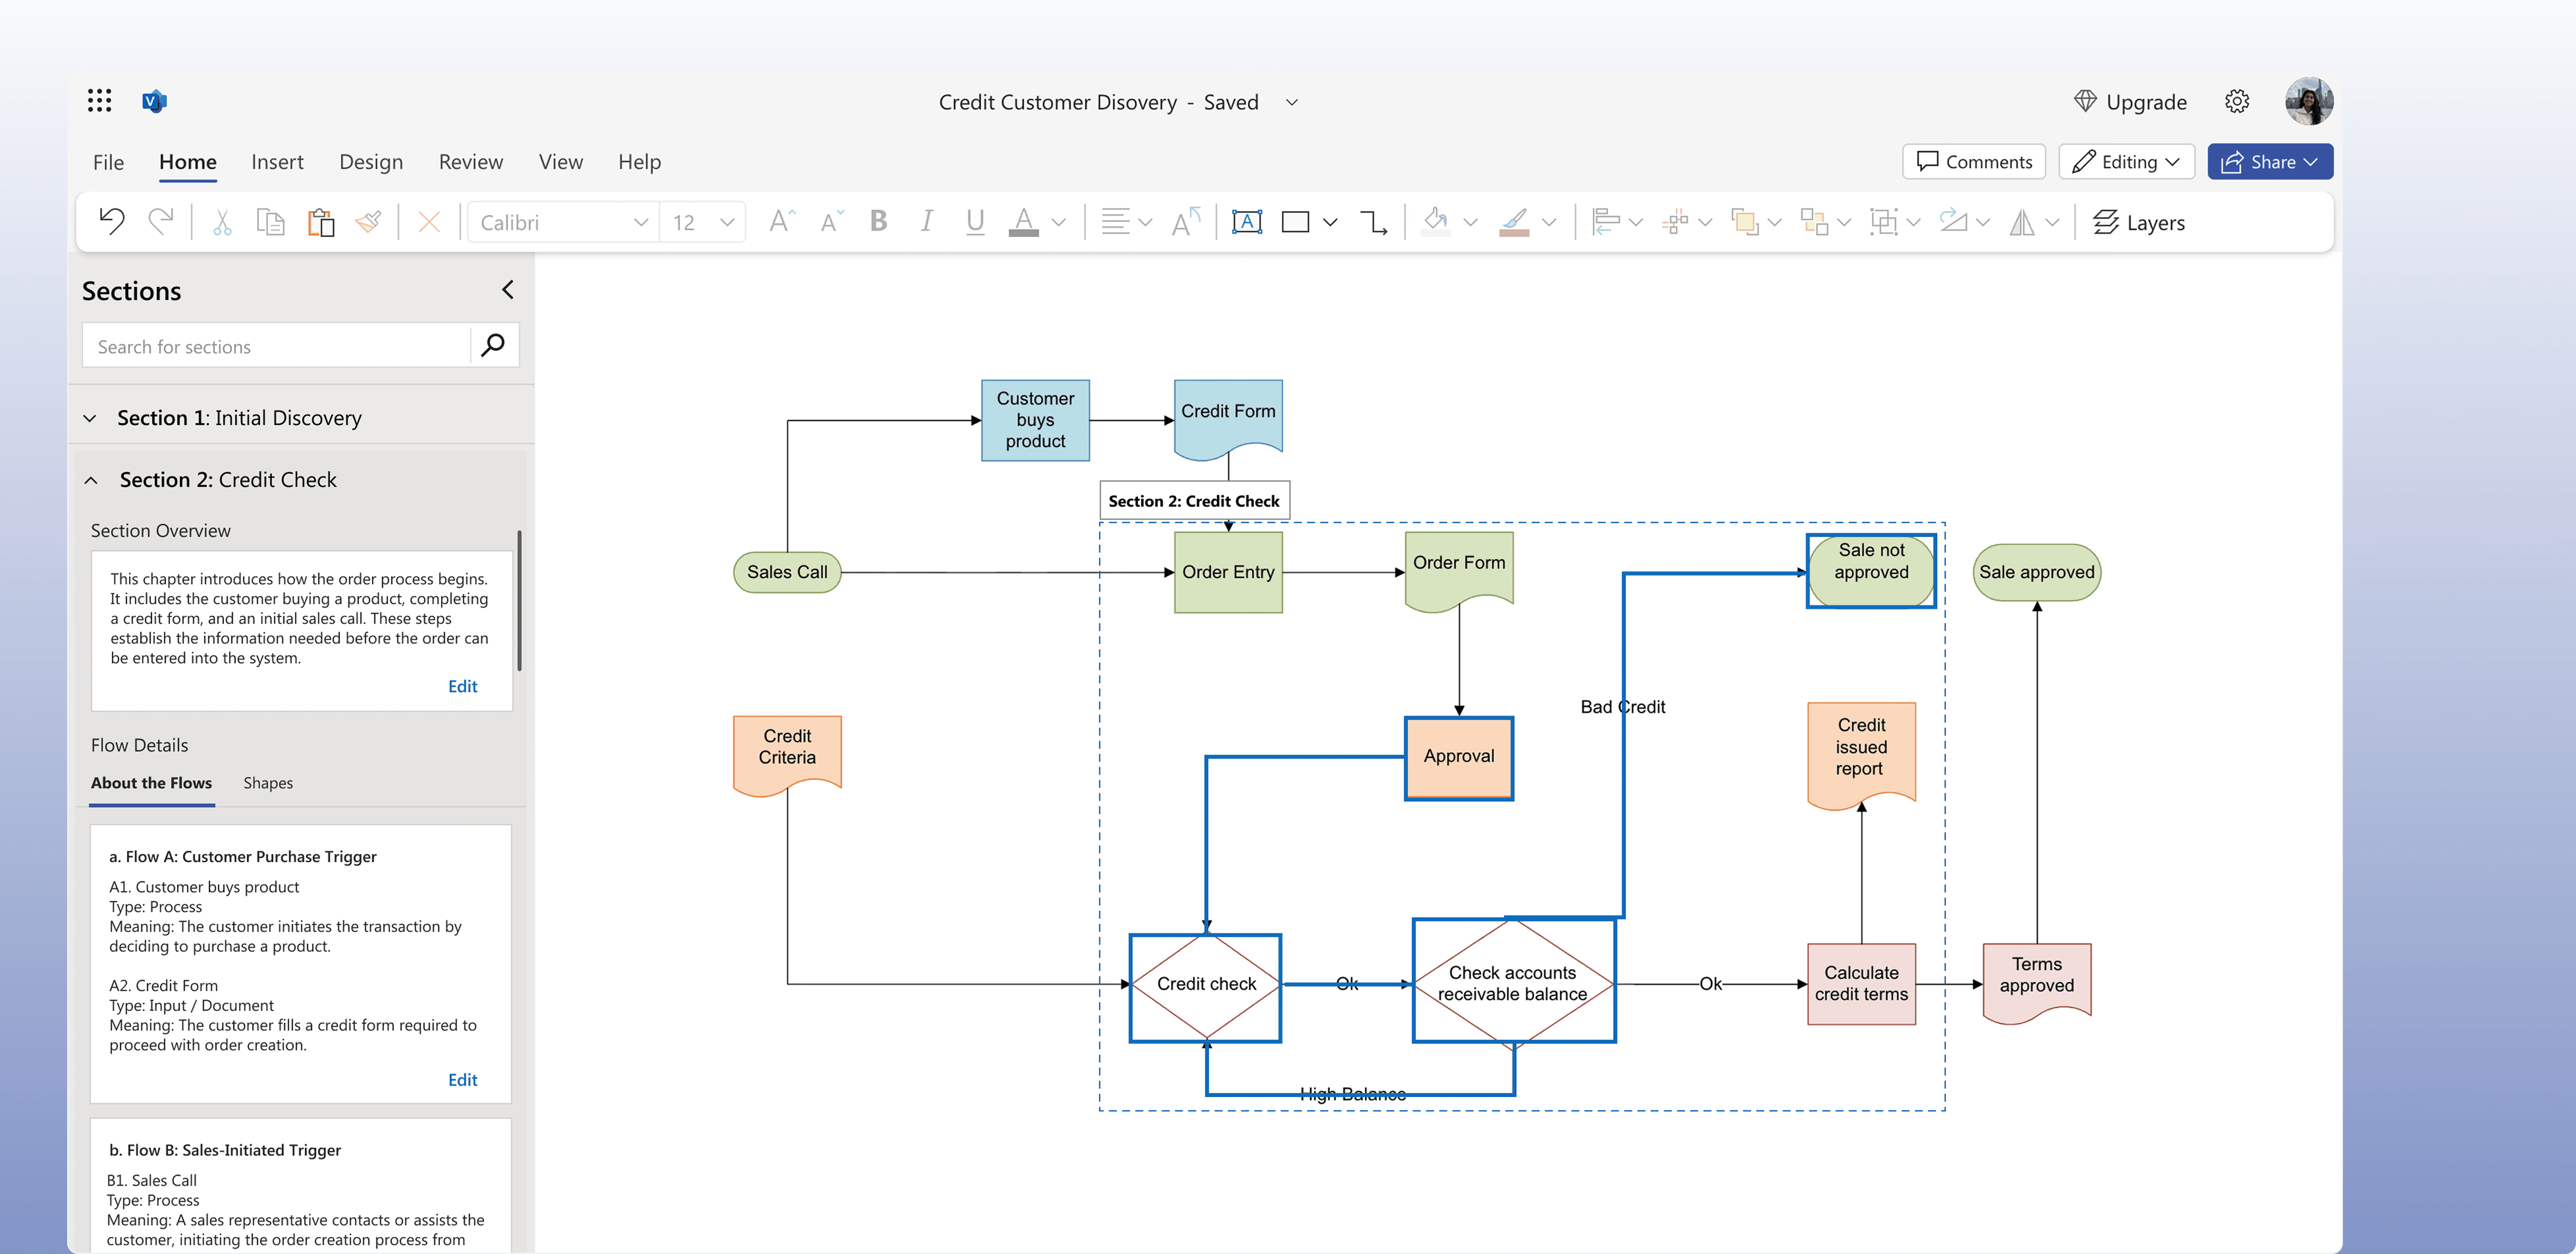This screenshot has width=2576, height=1254.
Task: Open the Calibri font dropdown
Action: coord(640,222)
